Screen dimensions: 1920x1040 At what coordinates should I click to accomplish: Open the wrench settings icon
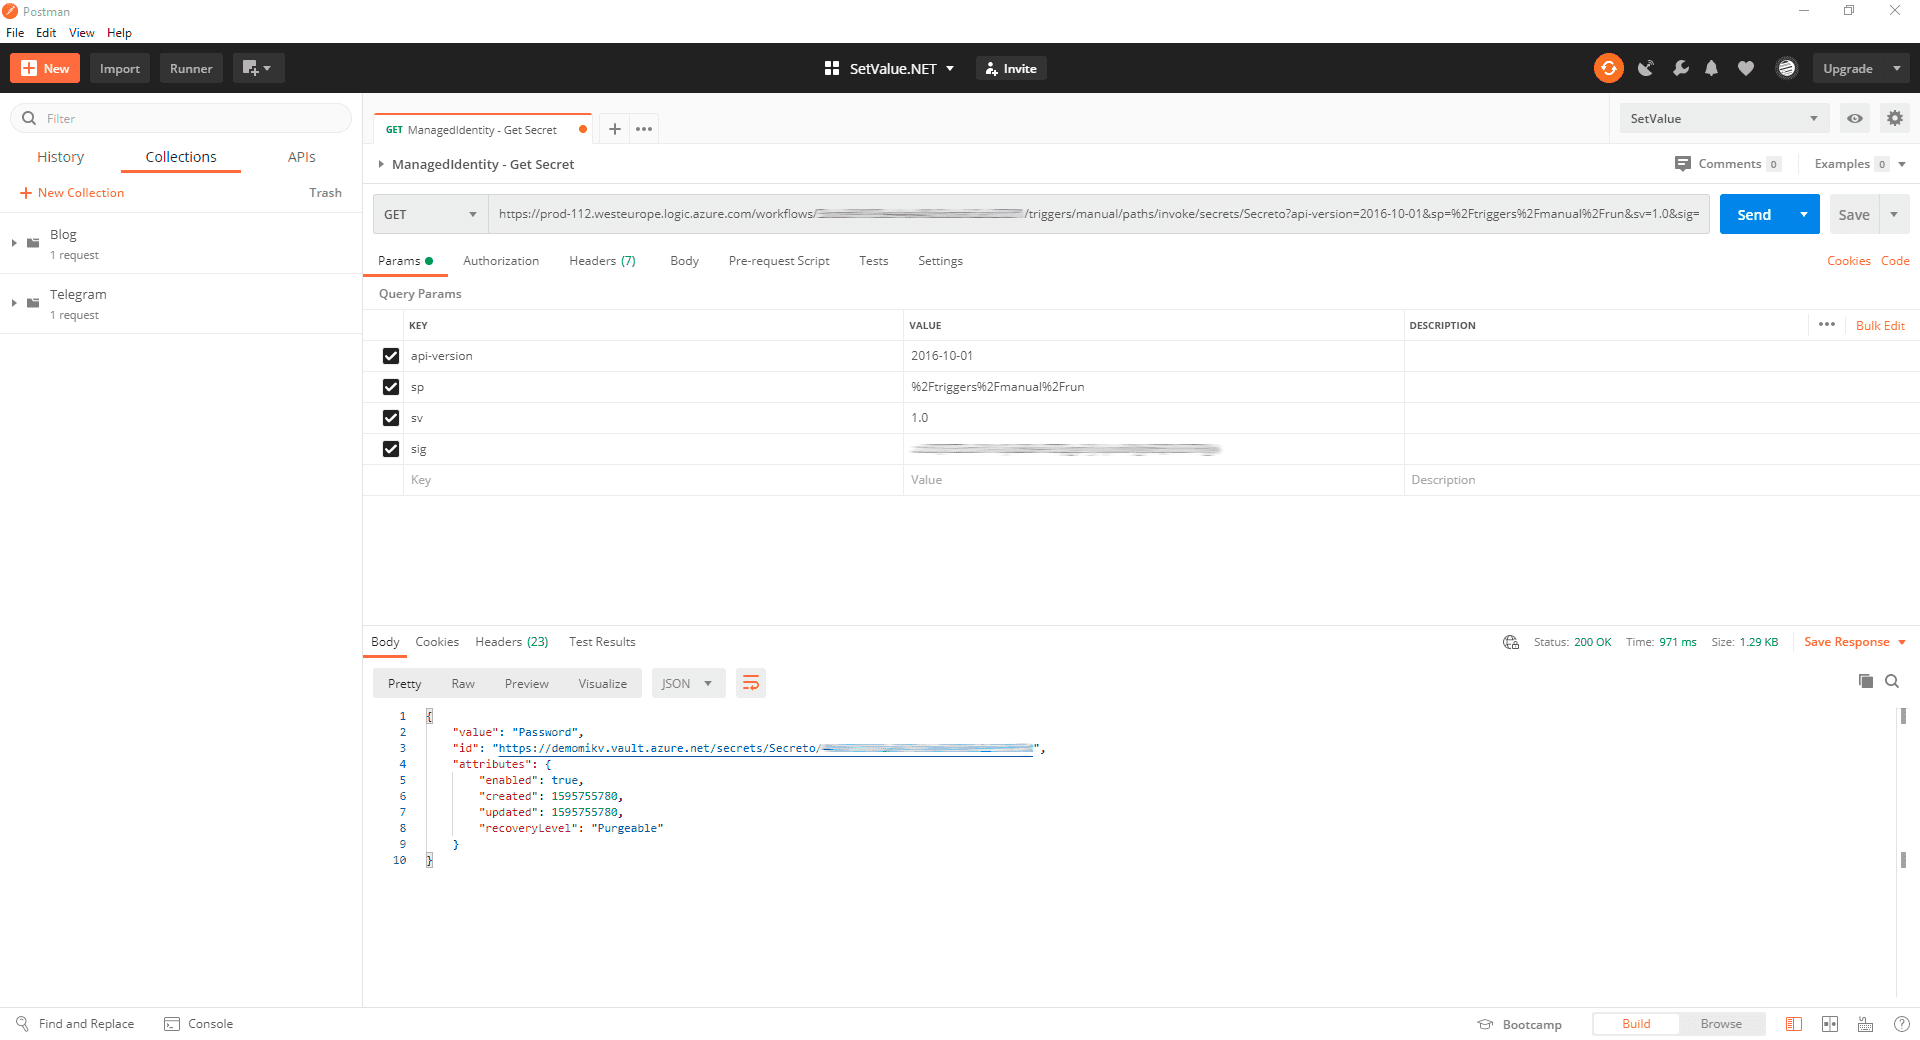pos(1680,68)
